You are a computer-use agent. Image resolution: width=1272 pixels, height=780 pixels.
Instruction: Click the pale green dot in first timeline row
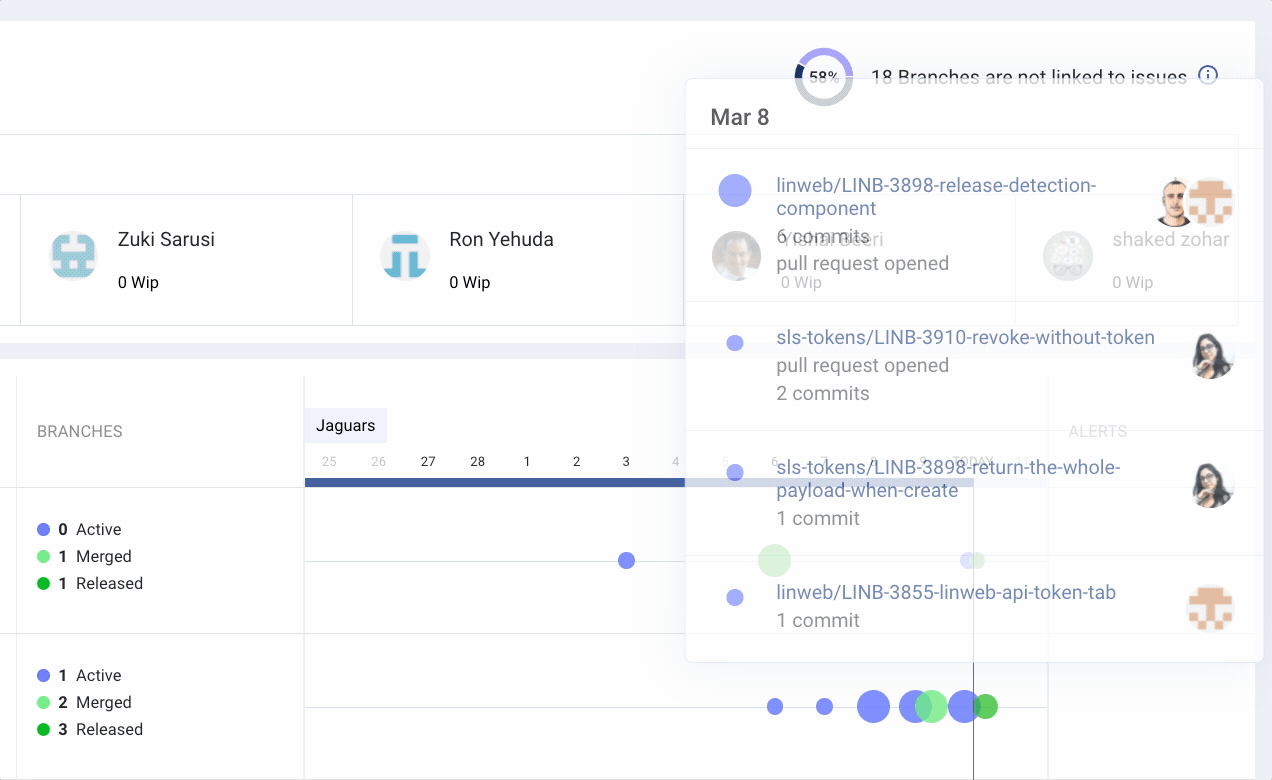774,560
